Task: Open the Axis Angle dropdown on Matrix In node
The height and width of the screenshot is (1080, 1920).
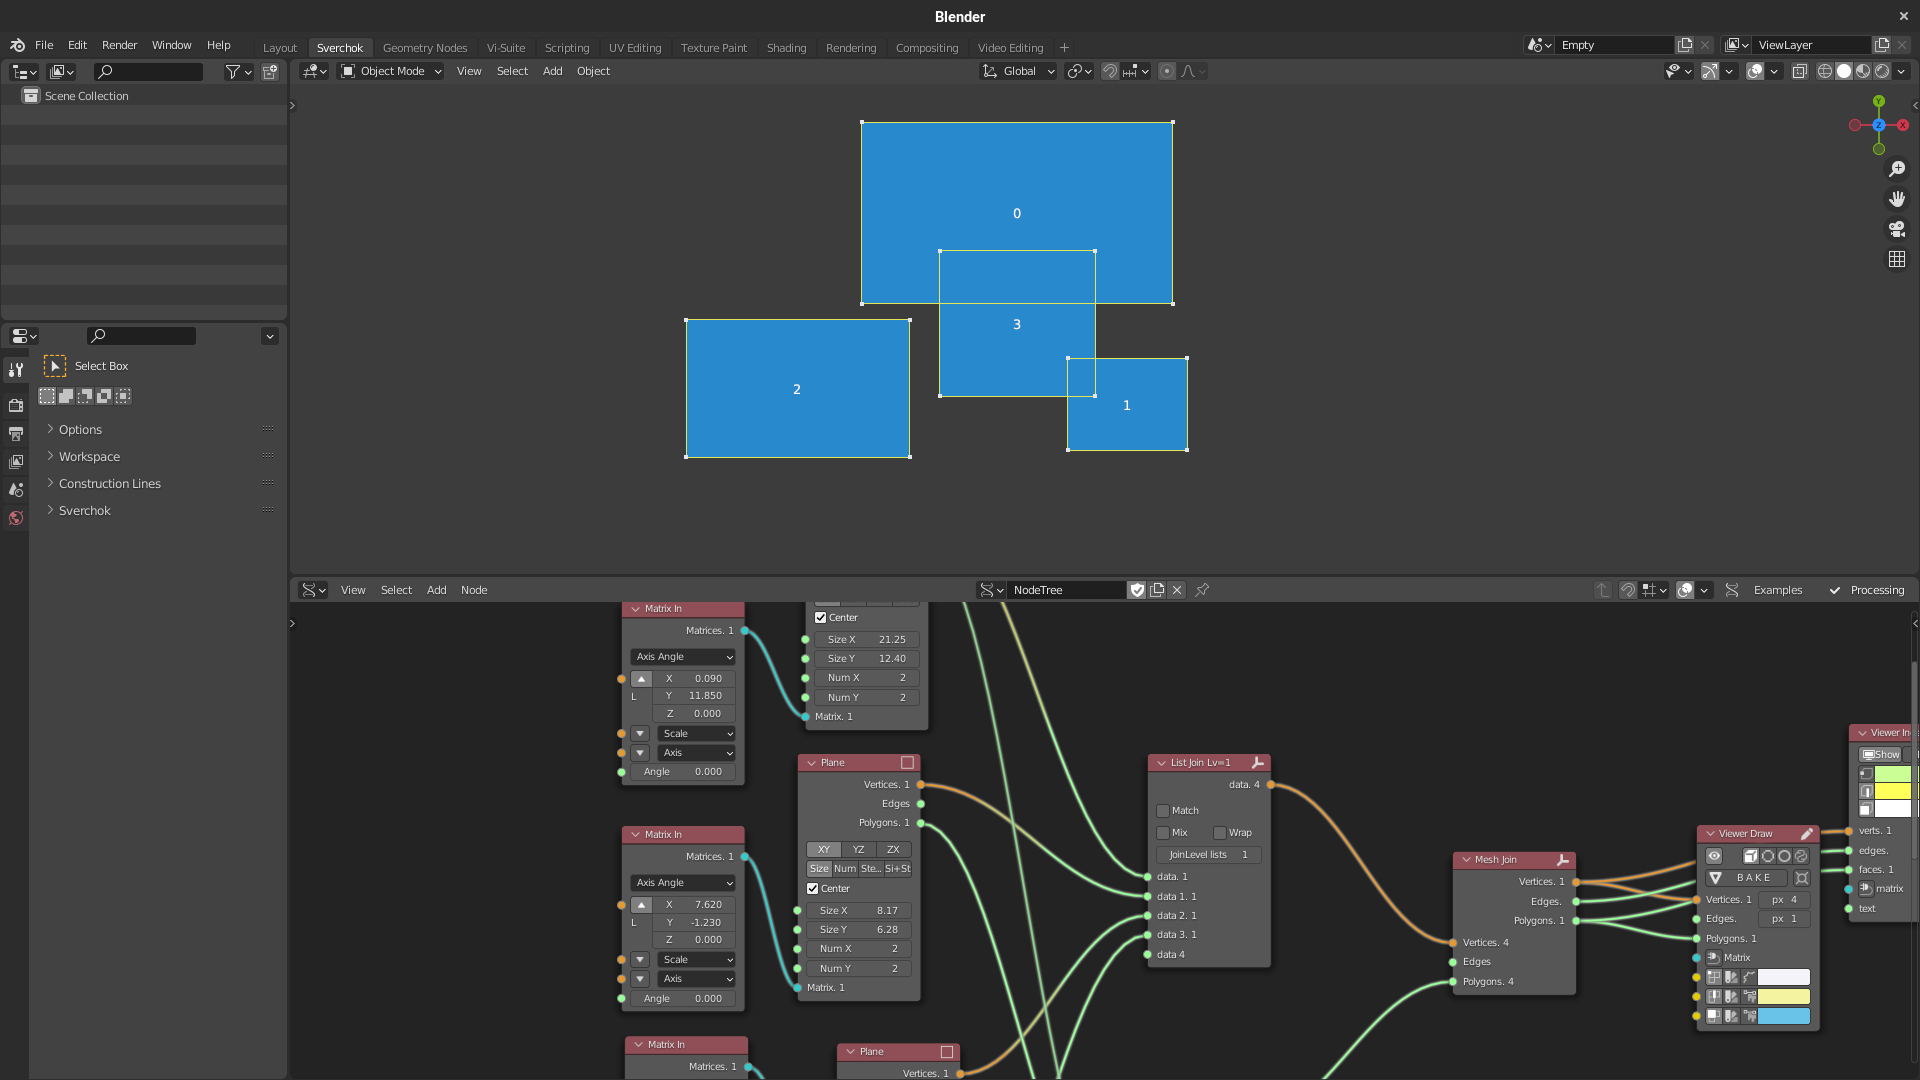Action: pyautogui.click(x=682, y=657)
